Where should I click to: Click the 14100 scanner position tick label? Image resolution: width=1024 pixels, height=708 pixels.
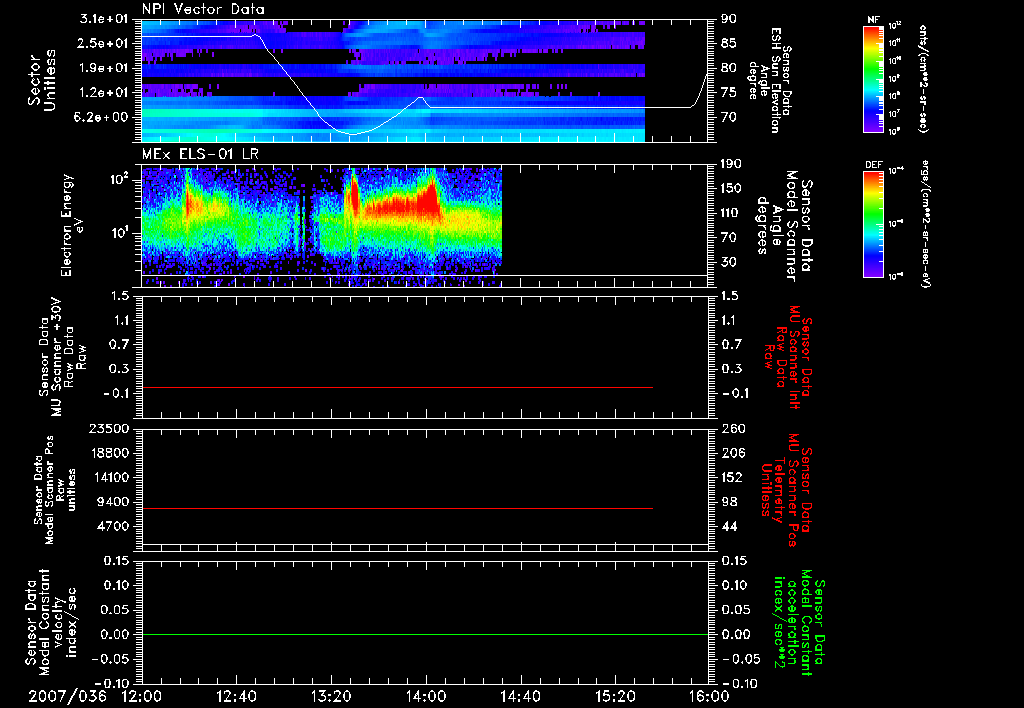click(109, 477)
